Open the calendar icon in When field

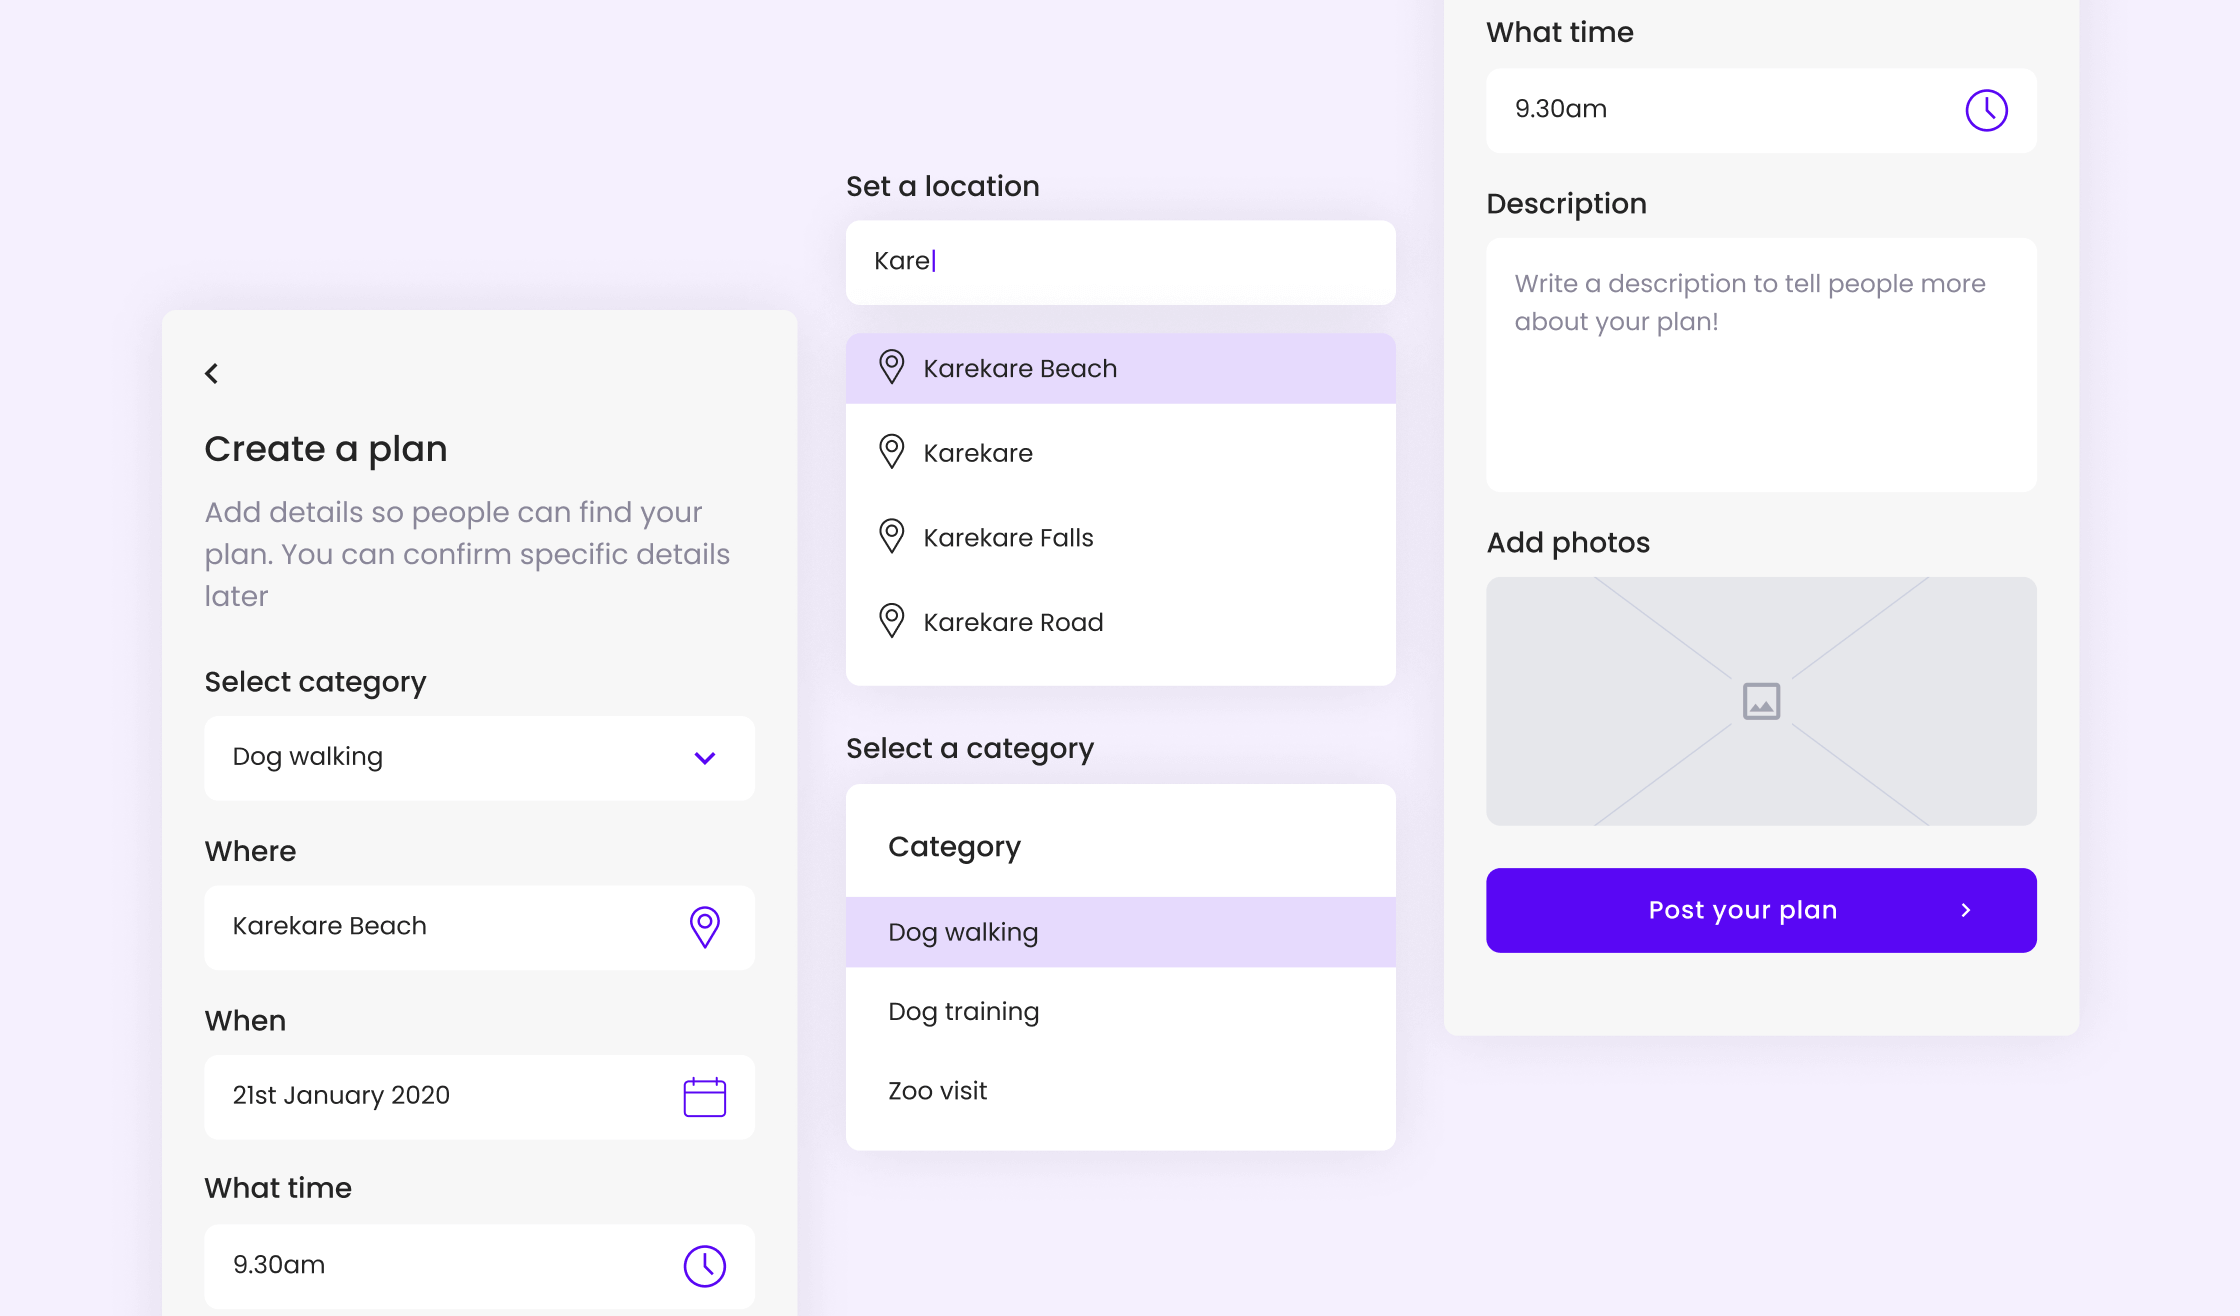[705, 1097]
